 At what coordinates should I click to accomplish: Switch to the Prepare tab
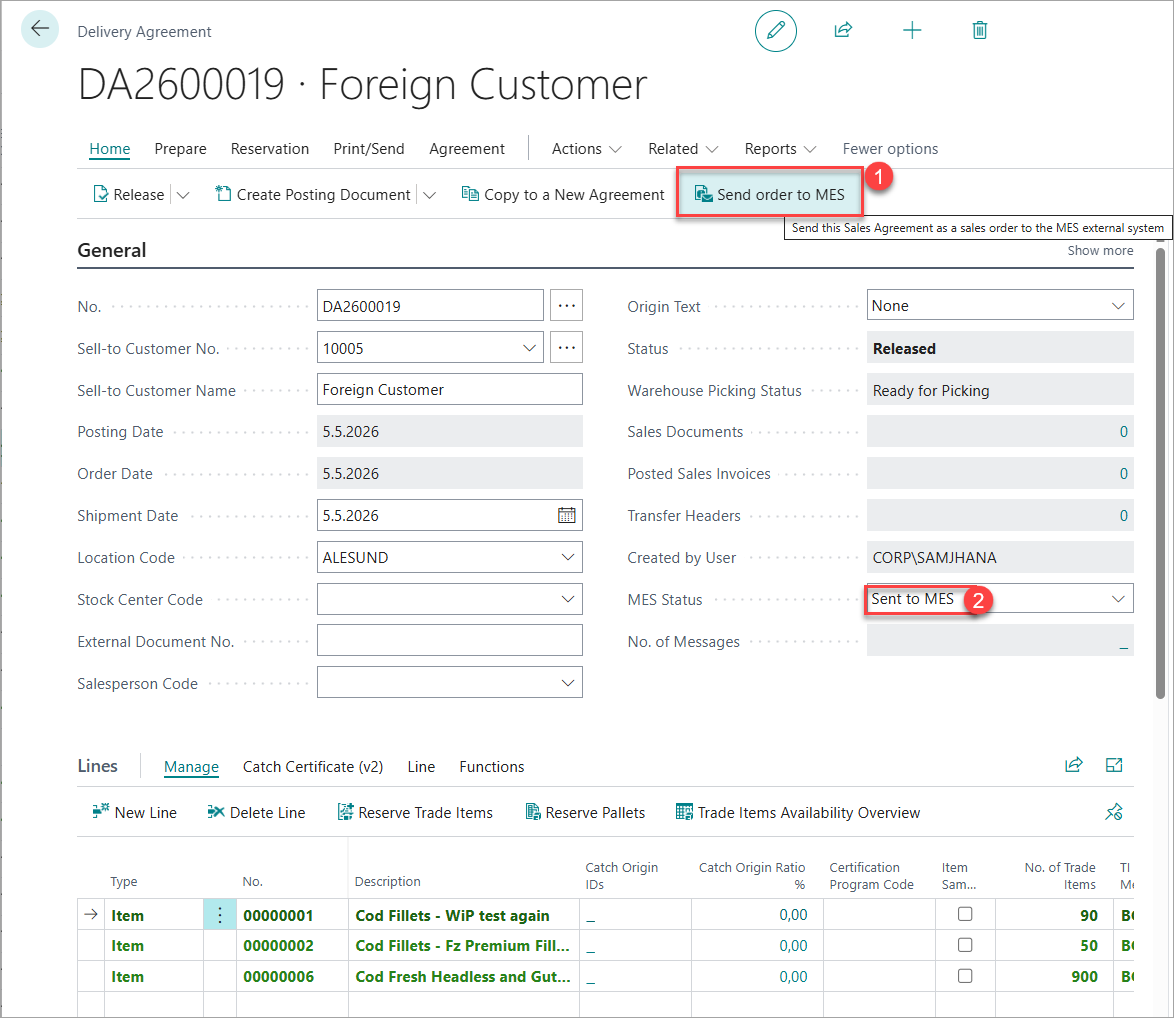tap(180, 149)
